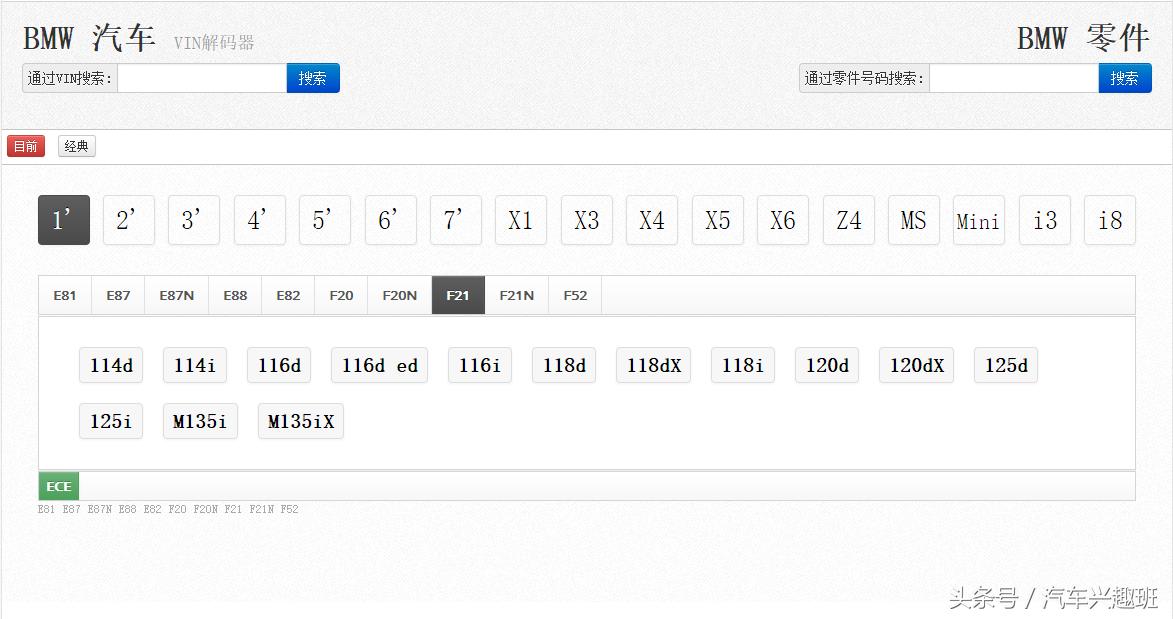
Task: Choose the X5 model series button
Action: [x=717, y=220]
